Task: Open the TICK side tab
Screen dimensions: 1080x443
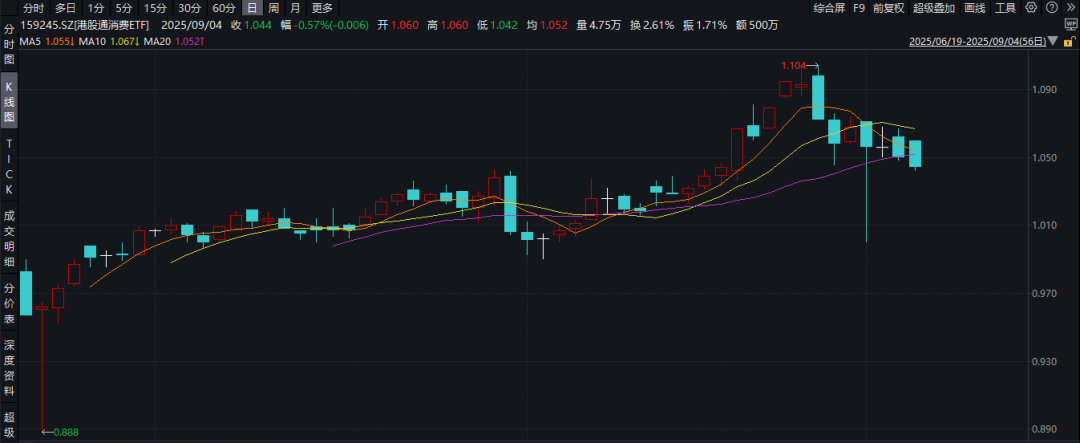Action: [x=9, y=167]
